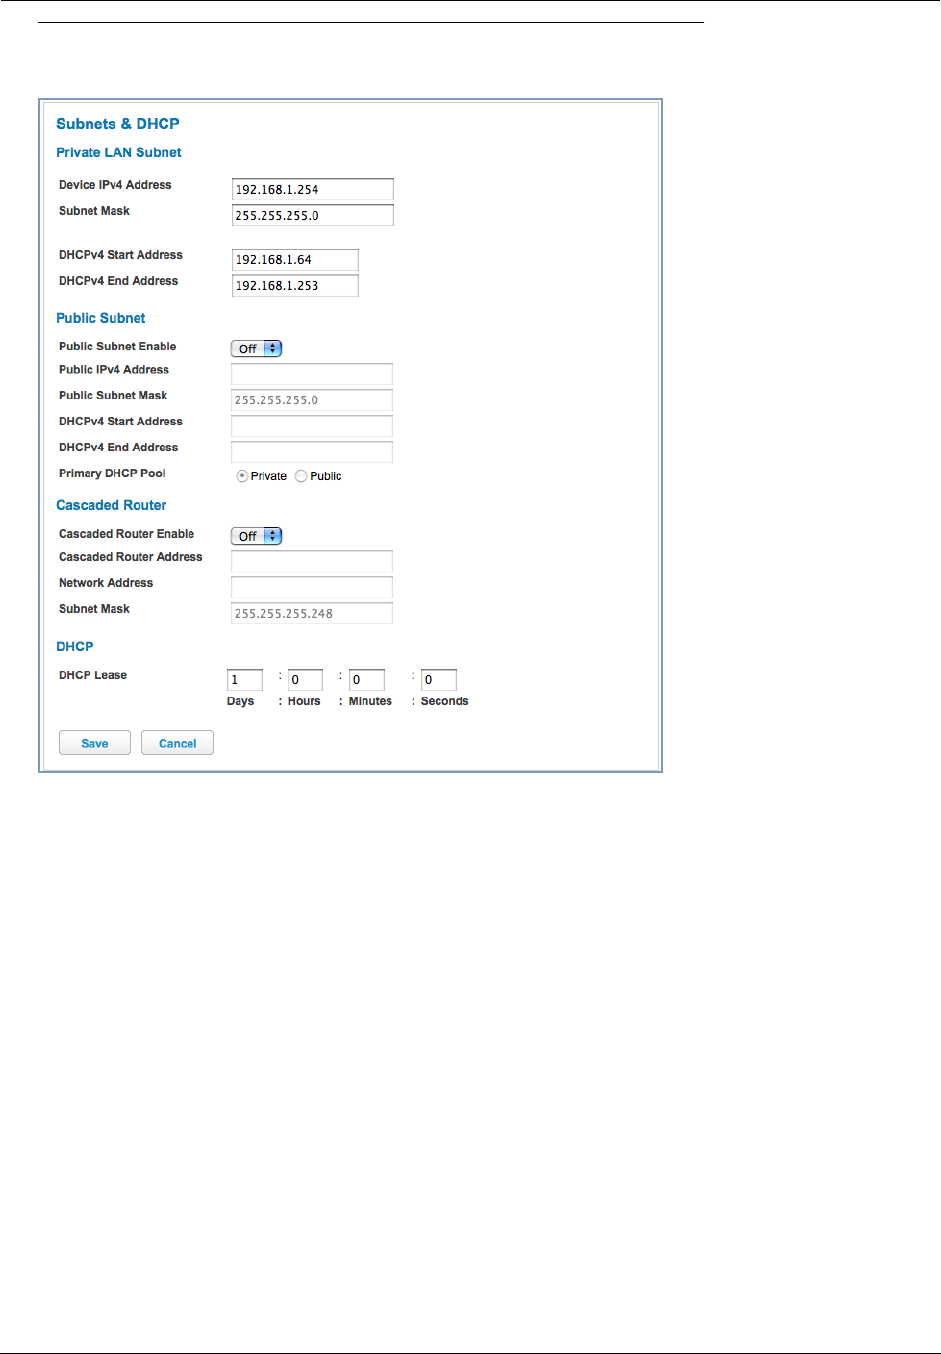This screenshot has width=941, height=1354.
Task: Click the Days label under lease
Action: pyautogui.click(x=241, y=701)
